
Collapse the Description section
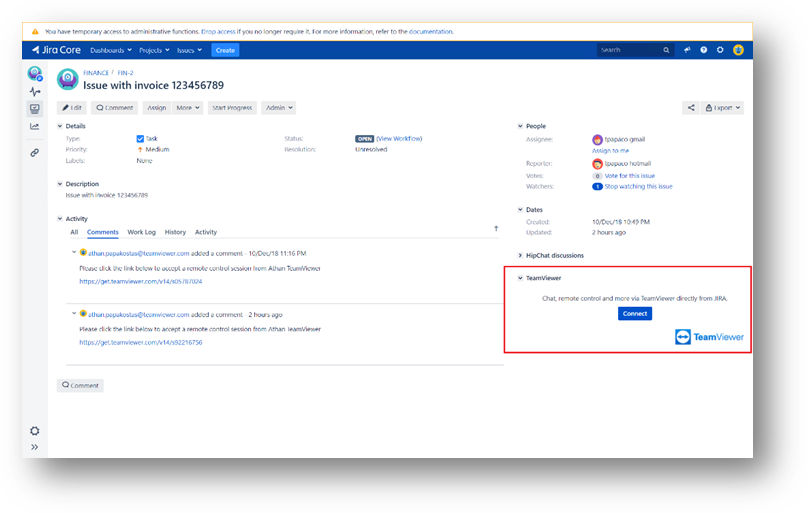pyautogui.click(x=60, y=184)
